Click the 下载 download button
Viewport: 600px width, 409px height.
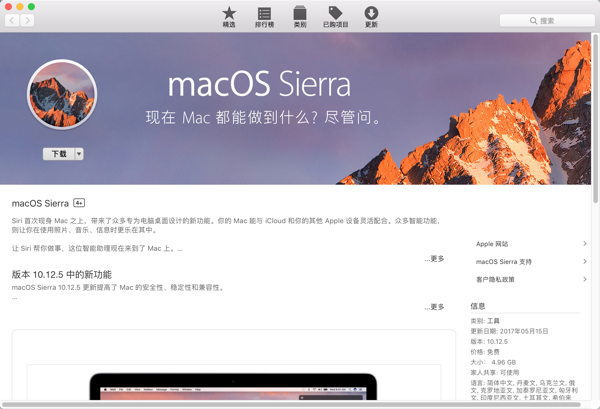click(x=59, y=154)
